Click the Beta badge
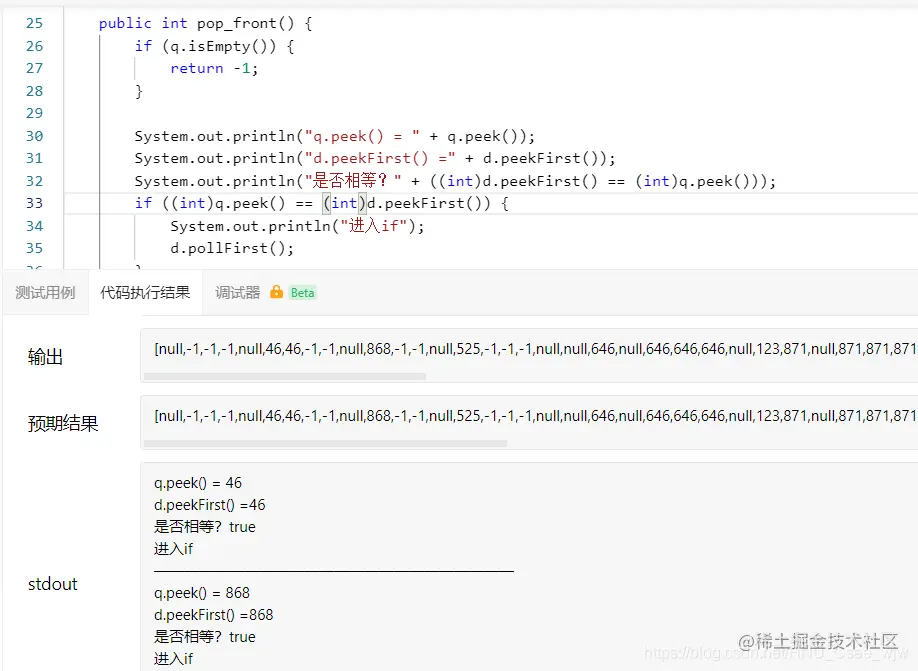Viewport: 918px width, 671px height. (x=303, y=293)
